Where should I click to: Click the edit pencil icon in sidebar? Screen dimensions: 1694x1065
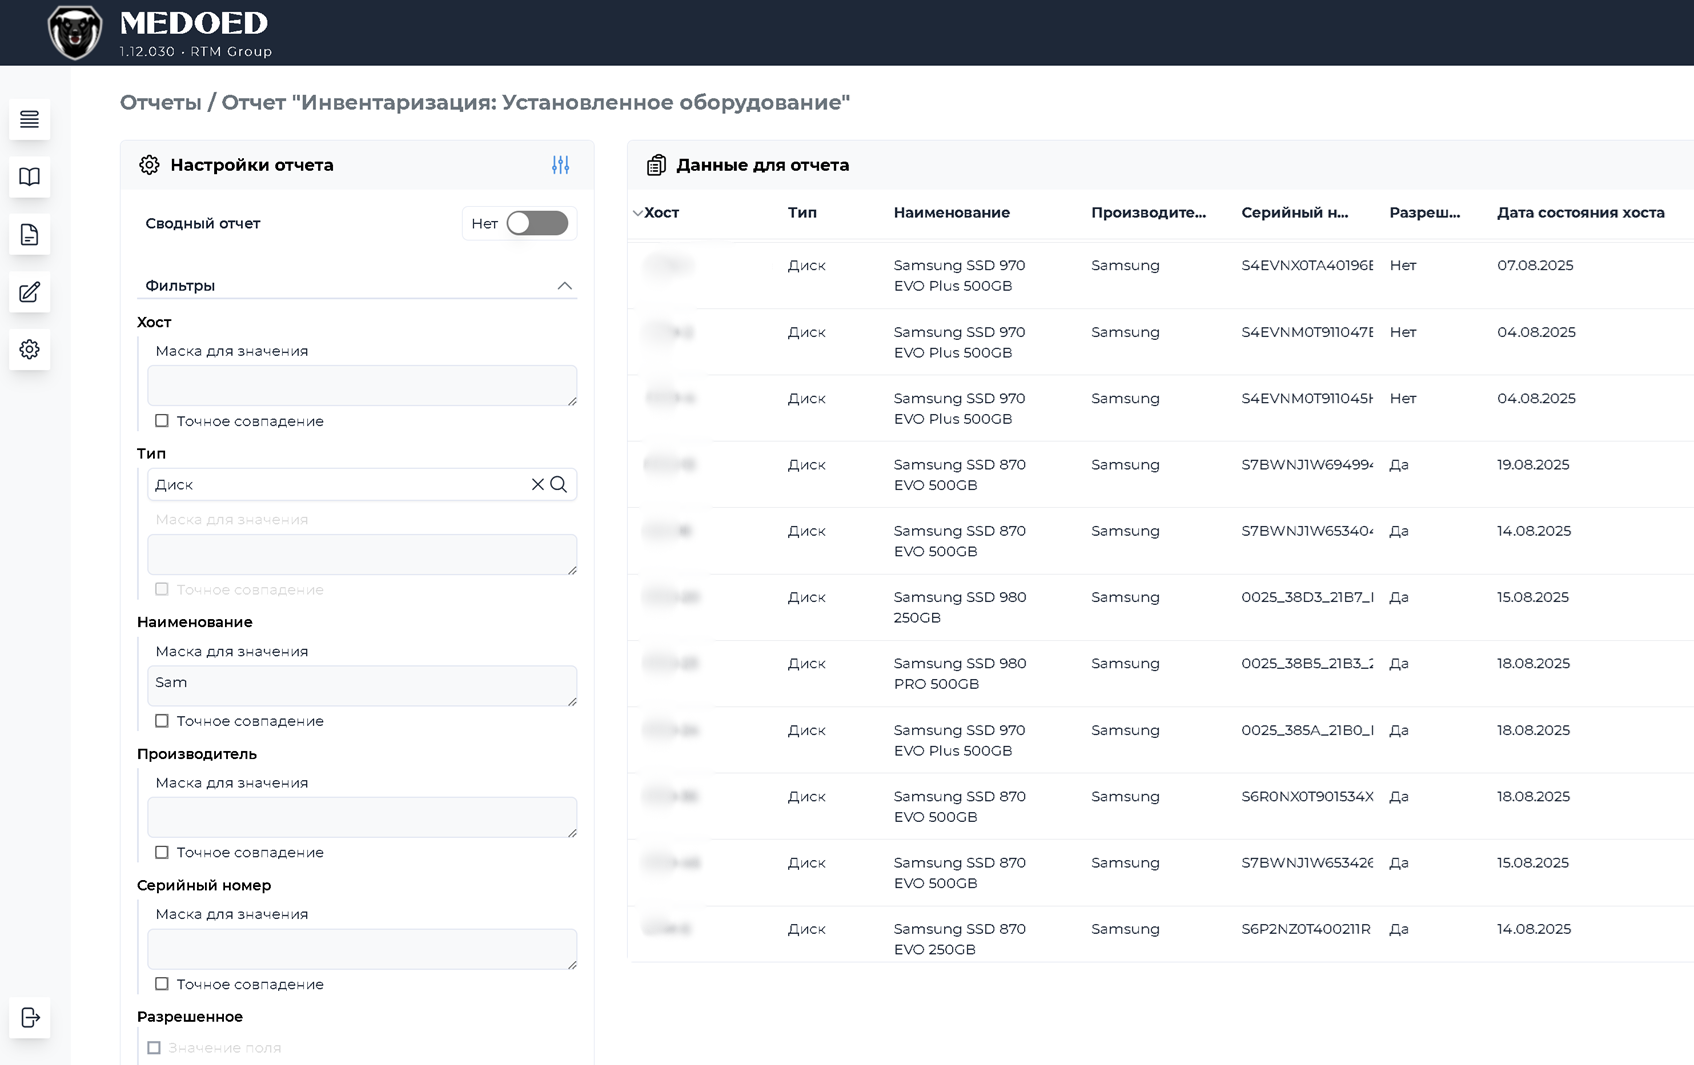[29, 292]
